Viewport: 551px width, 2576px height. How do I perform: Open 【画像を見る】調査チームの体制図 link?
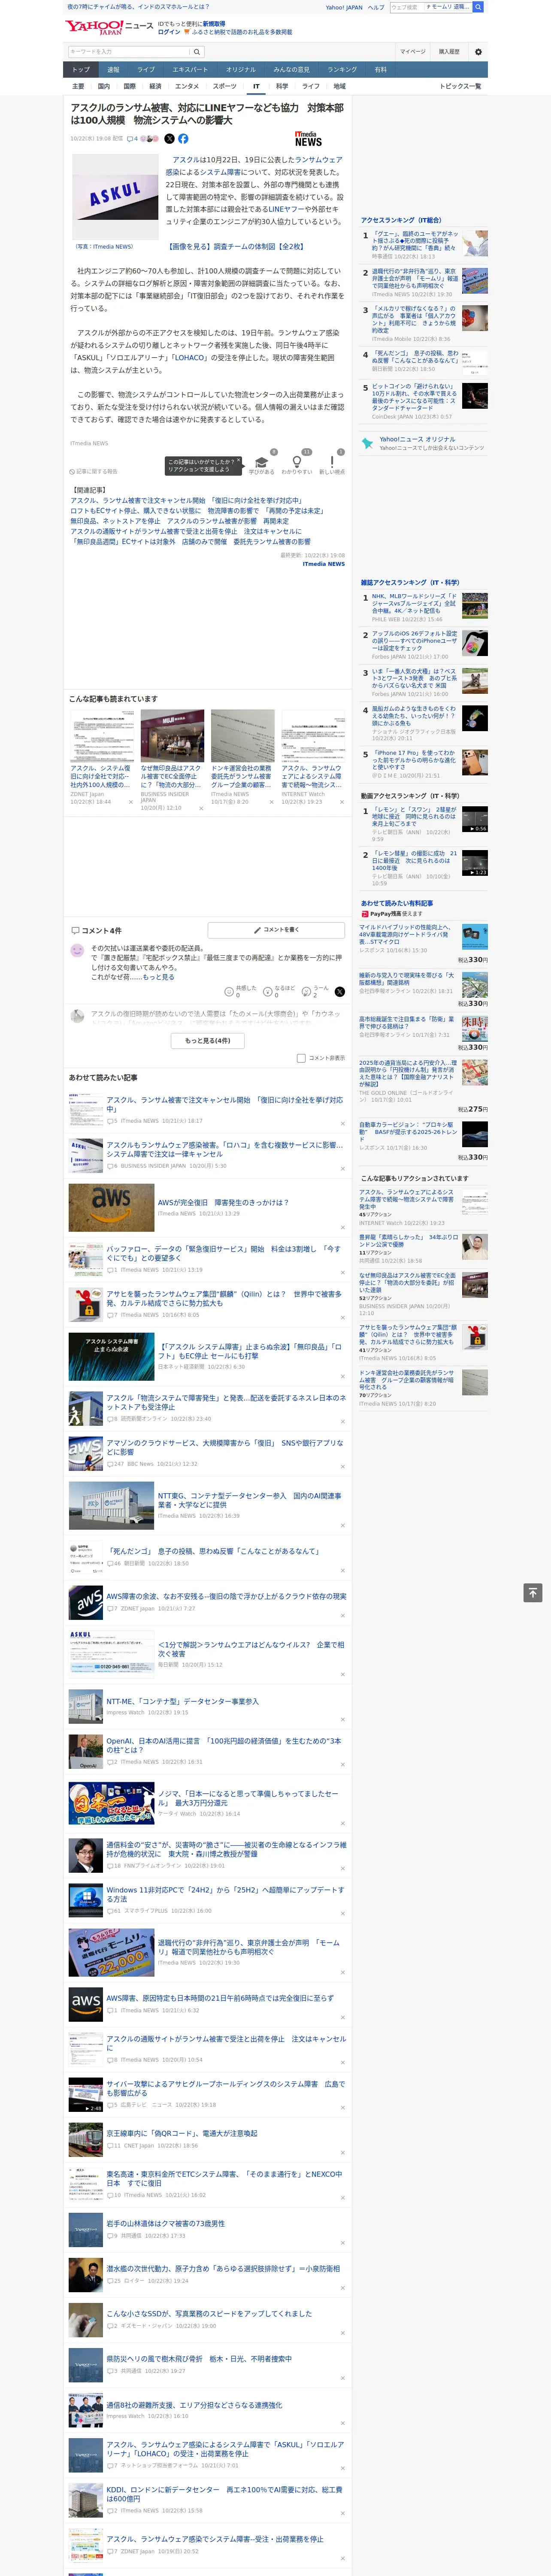point(236,246)
